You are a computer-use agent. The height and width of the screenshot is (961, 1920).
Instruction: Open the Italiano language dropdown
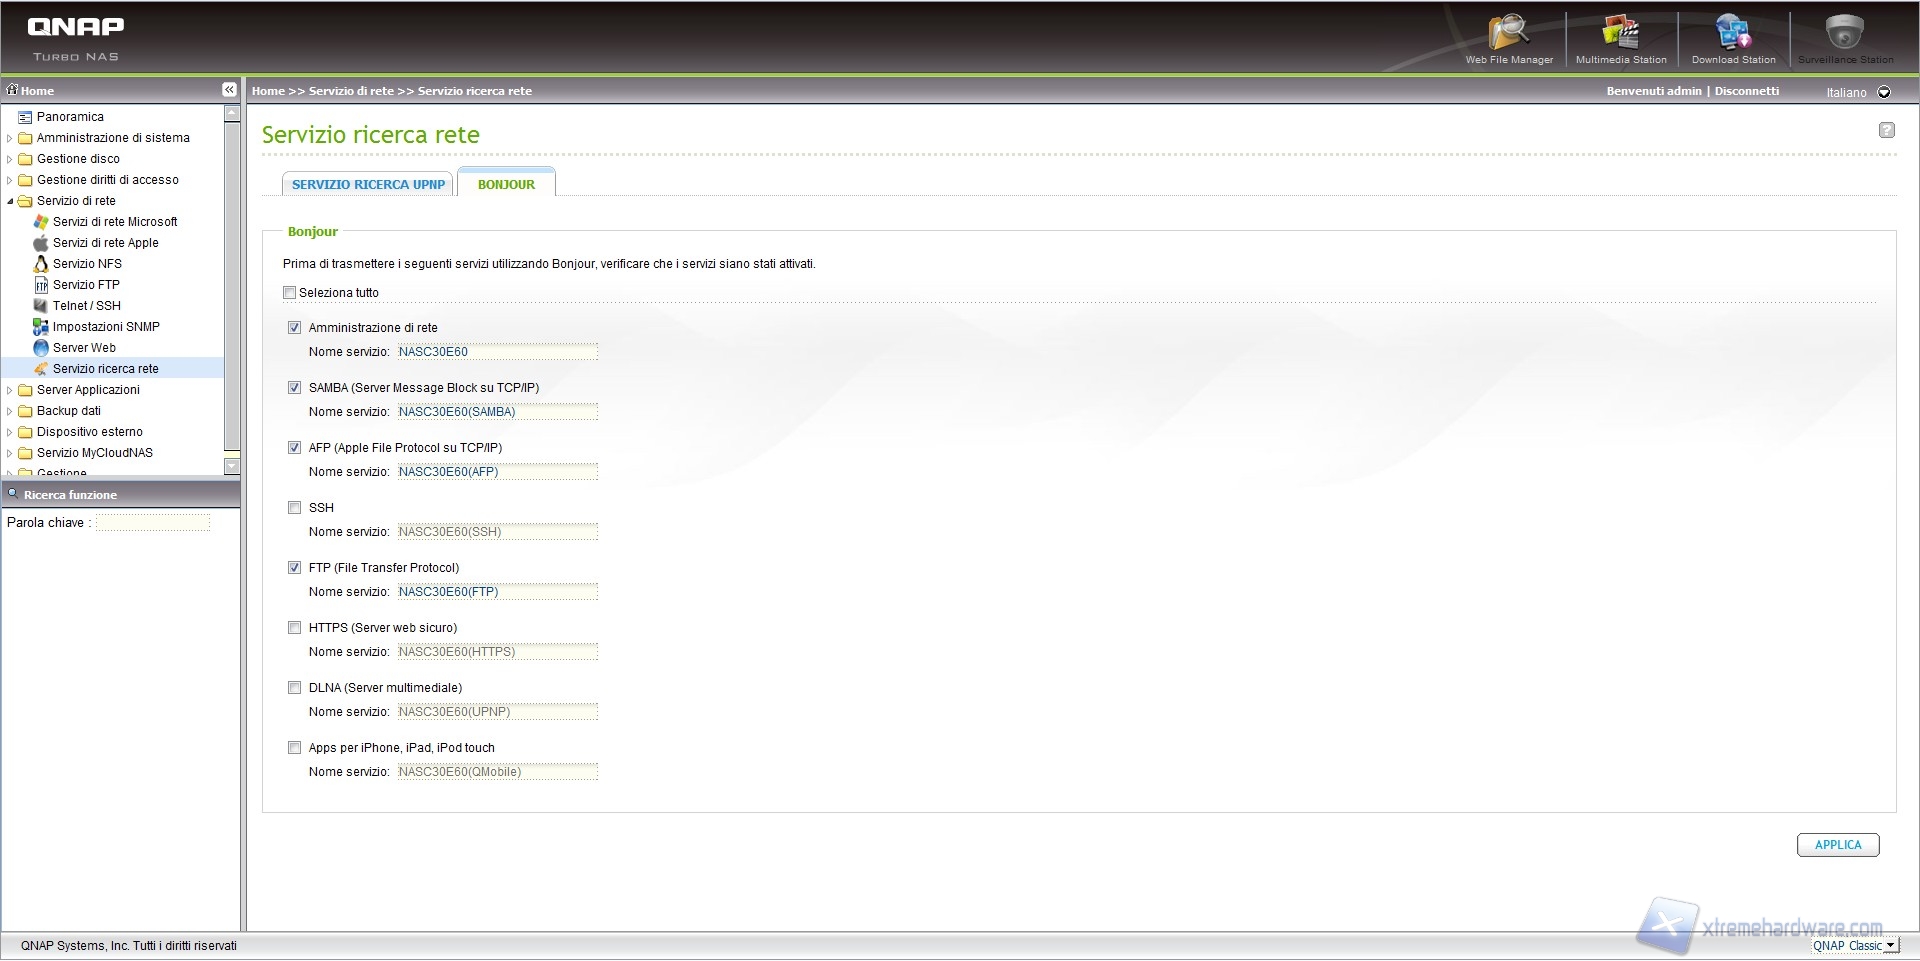(1884, 92)
